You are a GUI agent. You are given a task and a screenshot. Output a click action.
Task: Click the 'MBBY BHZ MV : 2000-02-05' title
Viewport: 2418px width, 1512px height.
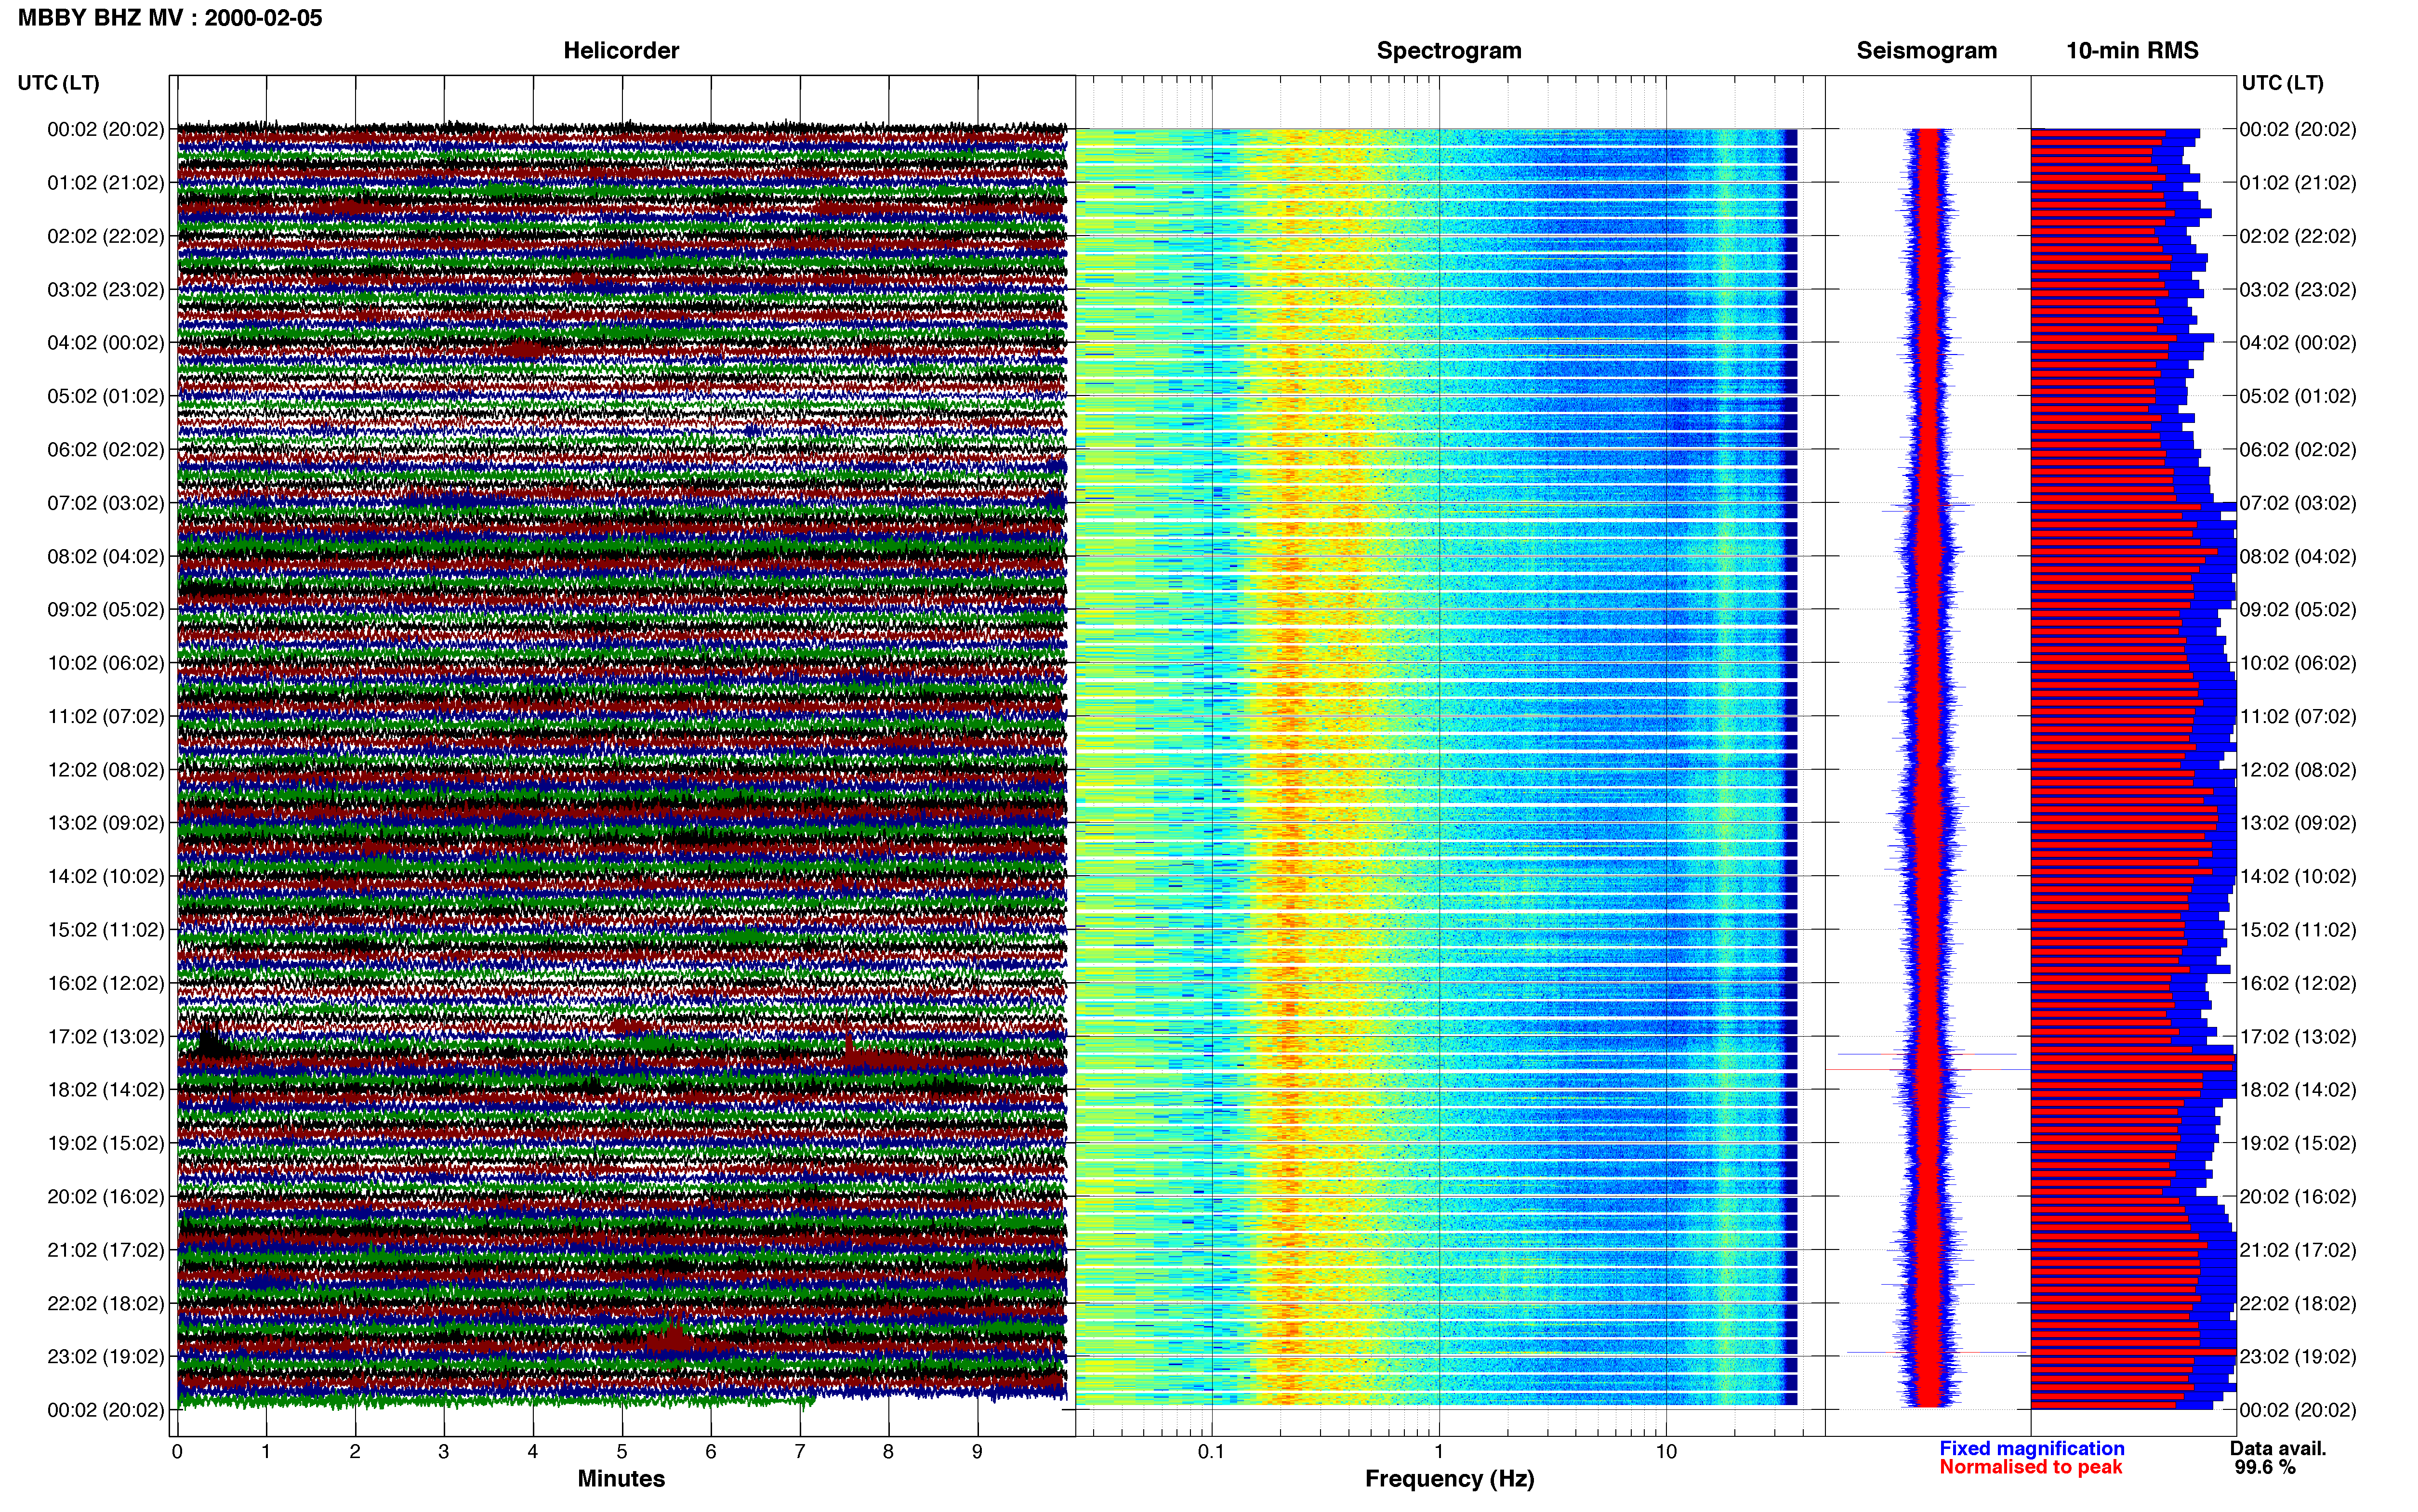[x=170, y=18]
